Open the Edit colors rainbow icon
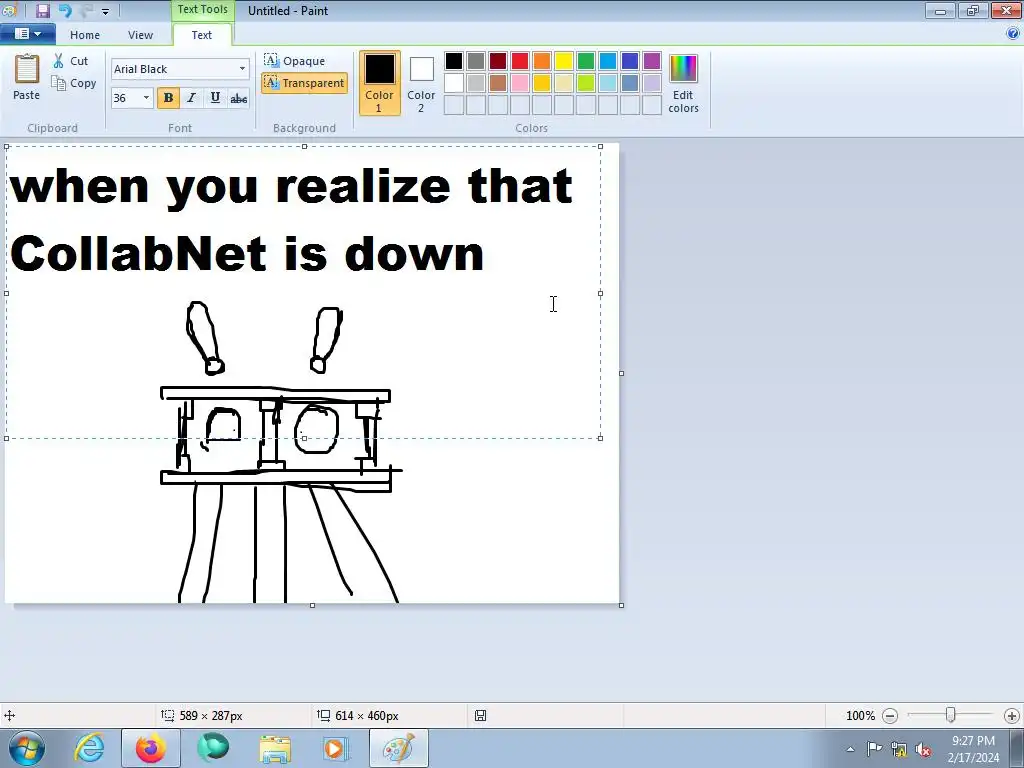 [x=683, y=69]
